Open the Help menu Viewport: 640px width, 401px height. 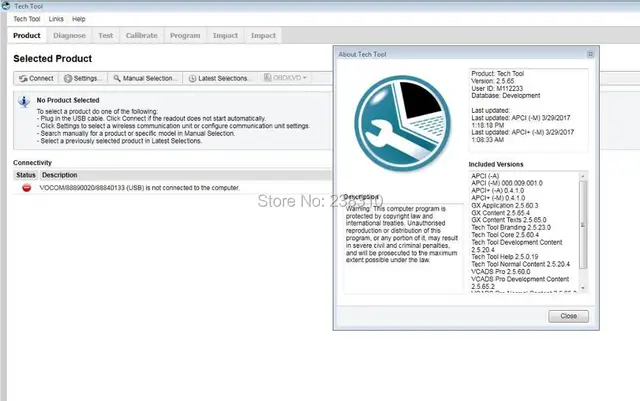click(x=79, y=19)
